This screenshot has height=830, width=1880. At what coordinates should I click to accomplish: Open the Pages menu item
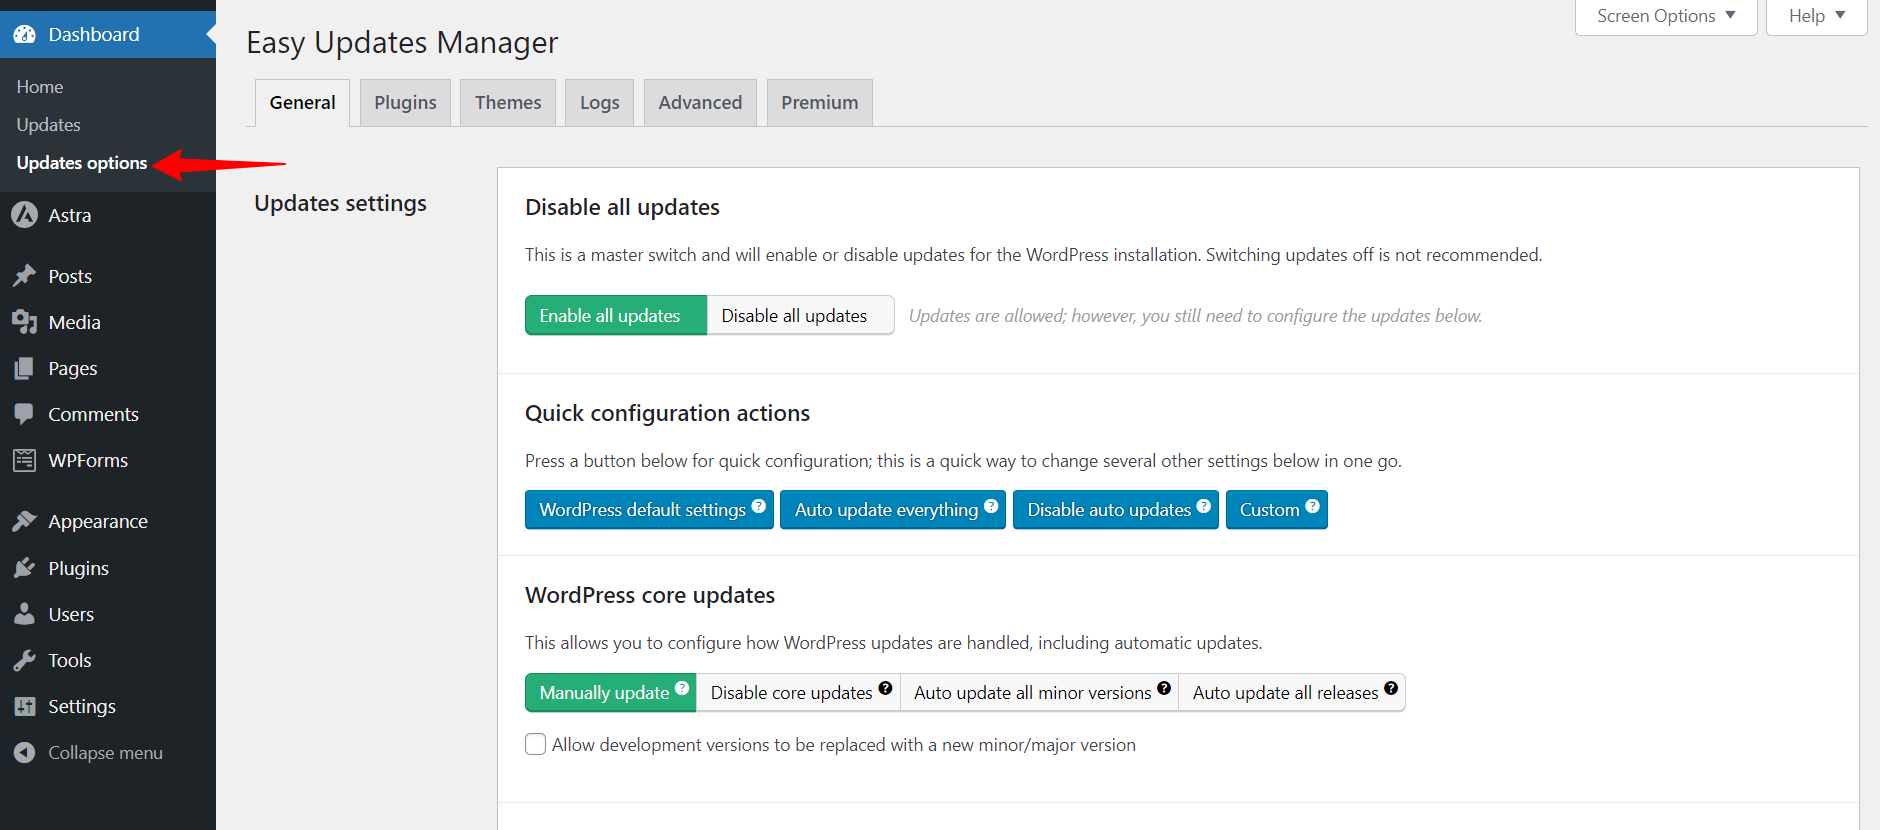click(x=108, y=368)
